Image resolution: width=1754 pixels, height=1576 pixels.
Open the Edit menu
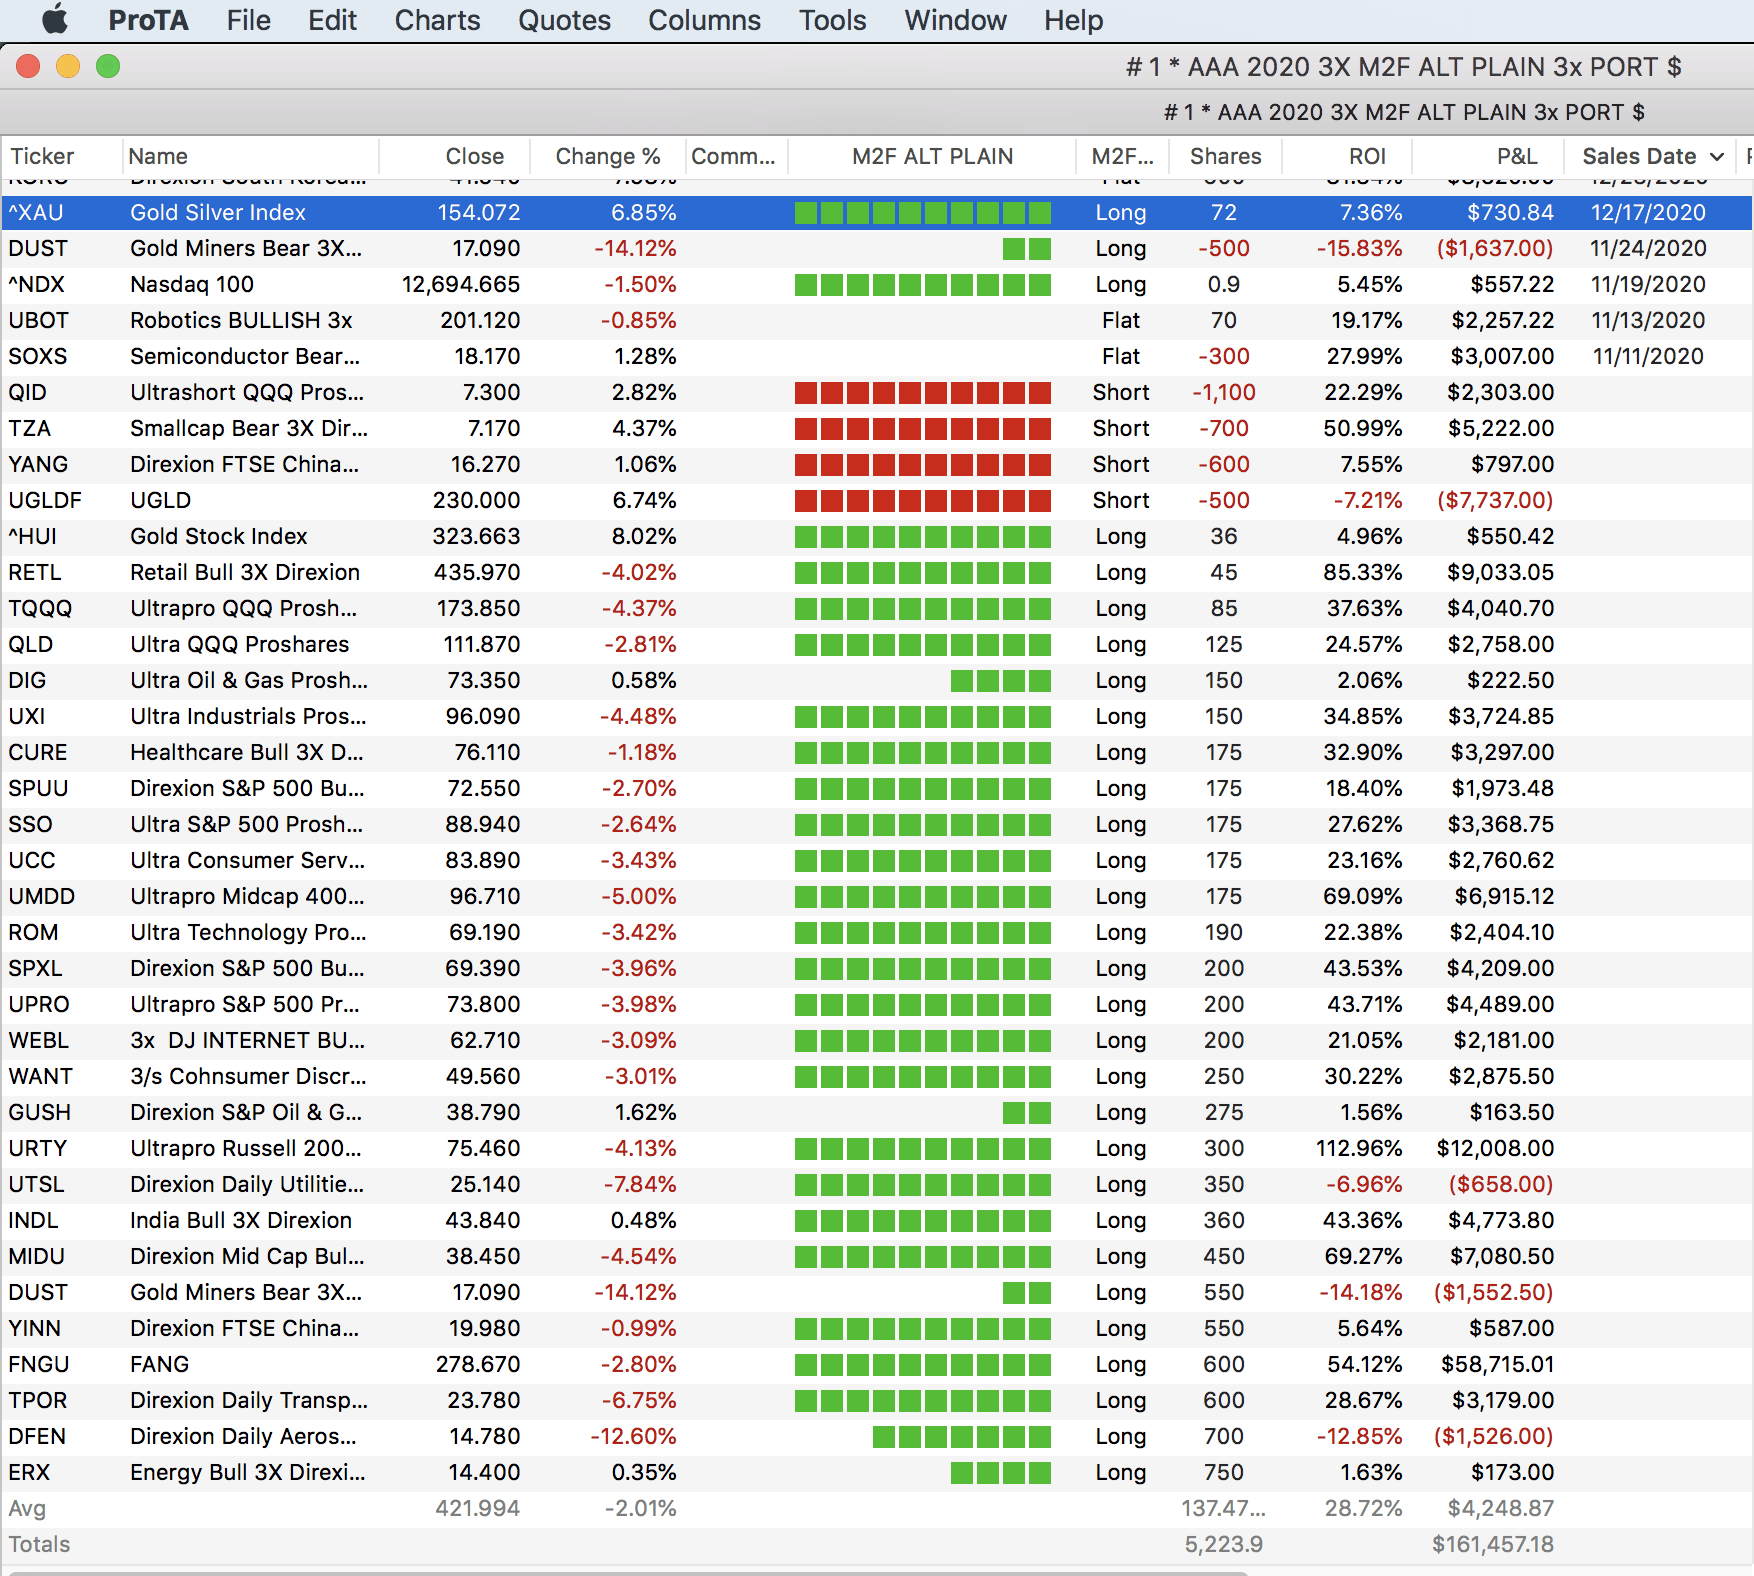point(332,20)
